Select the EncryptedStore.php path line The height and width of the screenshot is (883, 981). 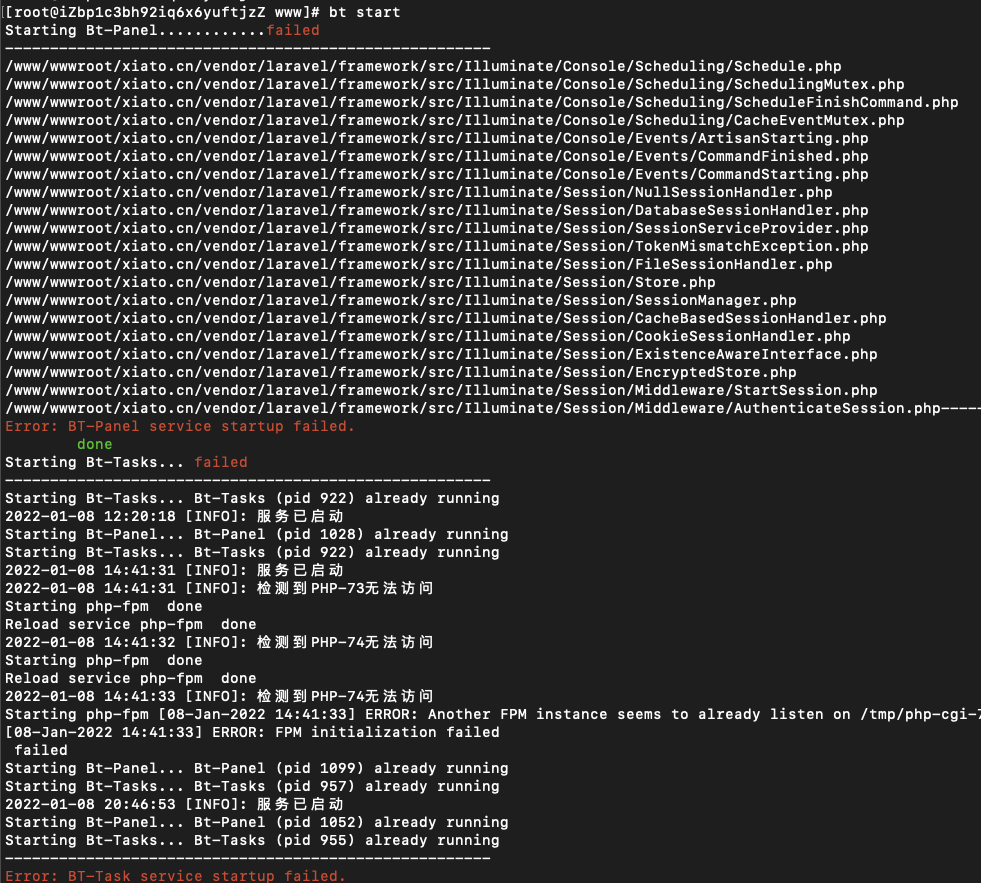click(x=400, y=373)
